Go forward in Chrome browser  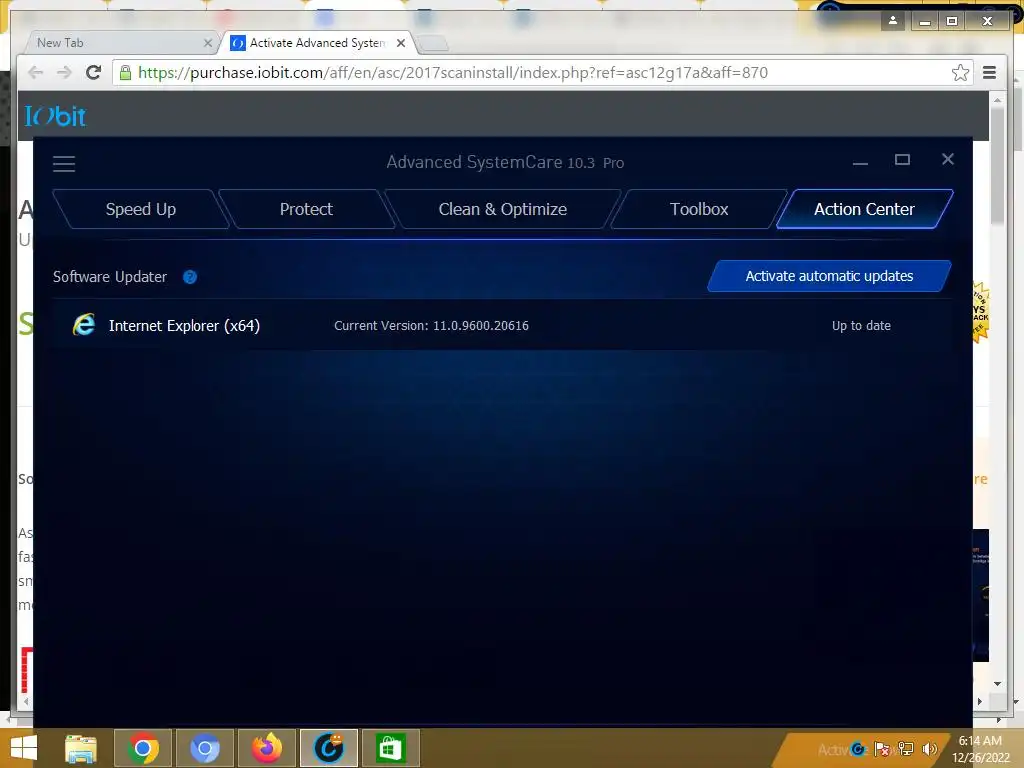coord(64,72)
